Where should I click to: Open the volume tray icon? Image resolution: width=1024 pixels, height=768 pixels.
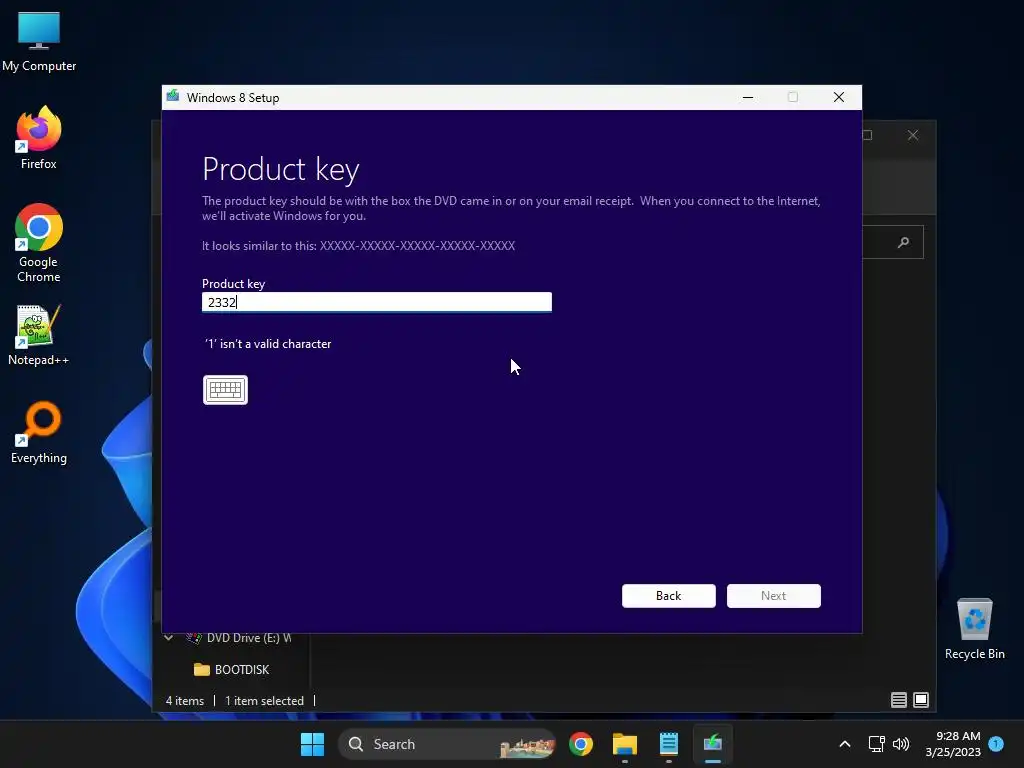point(901,744)
